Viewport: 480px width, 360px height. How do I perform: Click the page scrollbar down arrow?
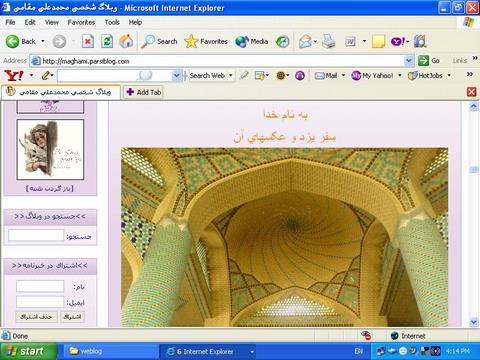(474, 322)
